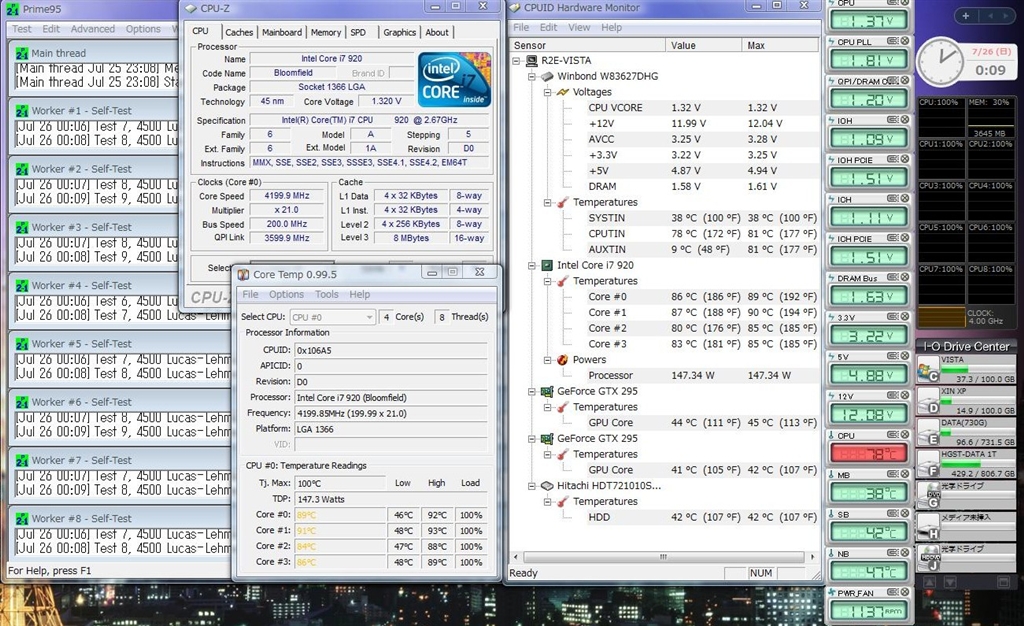The height and width of the screenshot is (626, 1024).
Task: Click the analog clock gadget
Action: pos(940,62)
